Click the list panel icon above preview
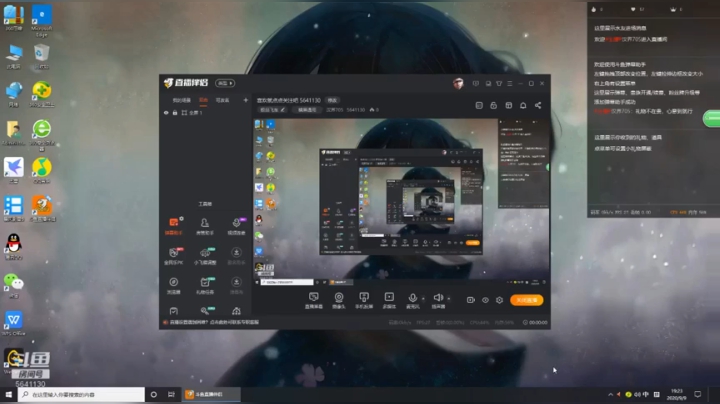 coord(479,105)
